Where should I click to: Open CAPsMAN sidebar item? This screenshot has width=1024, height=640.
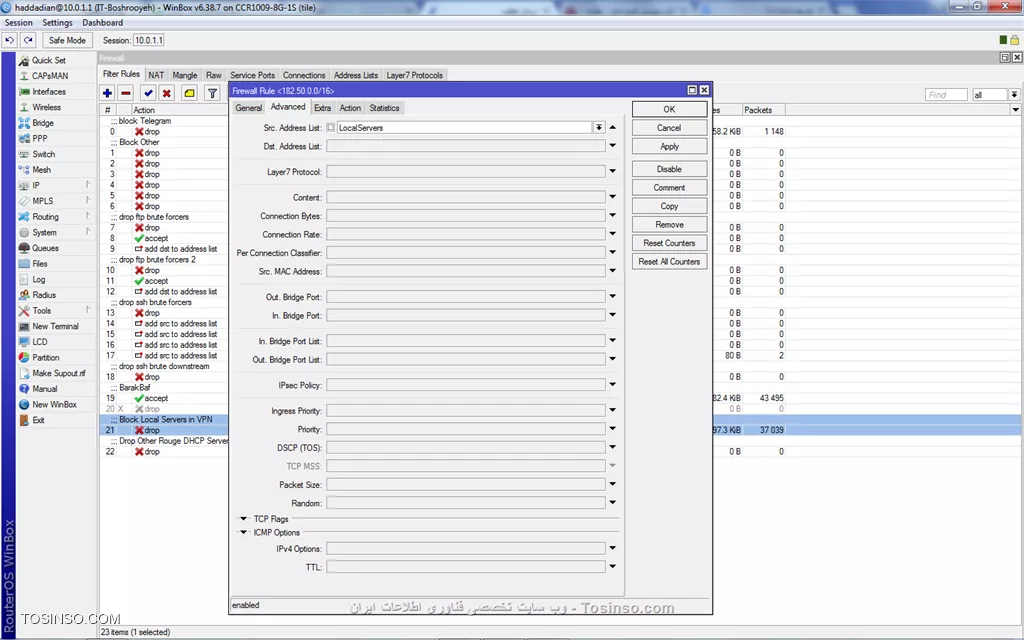pyautogui.click(x=50, y=76)
